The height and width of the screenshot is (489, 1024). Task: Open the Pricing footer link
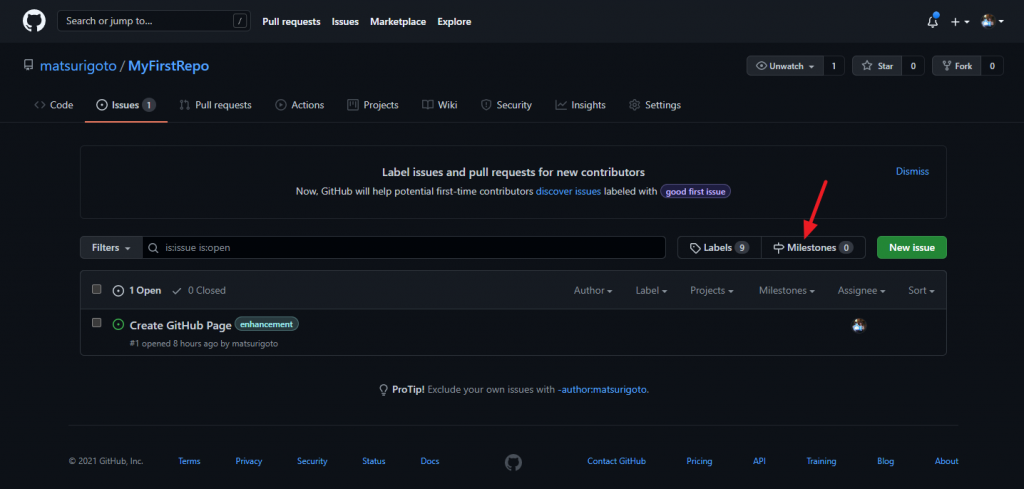[699, 461]
